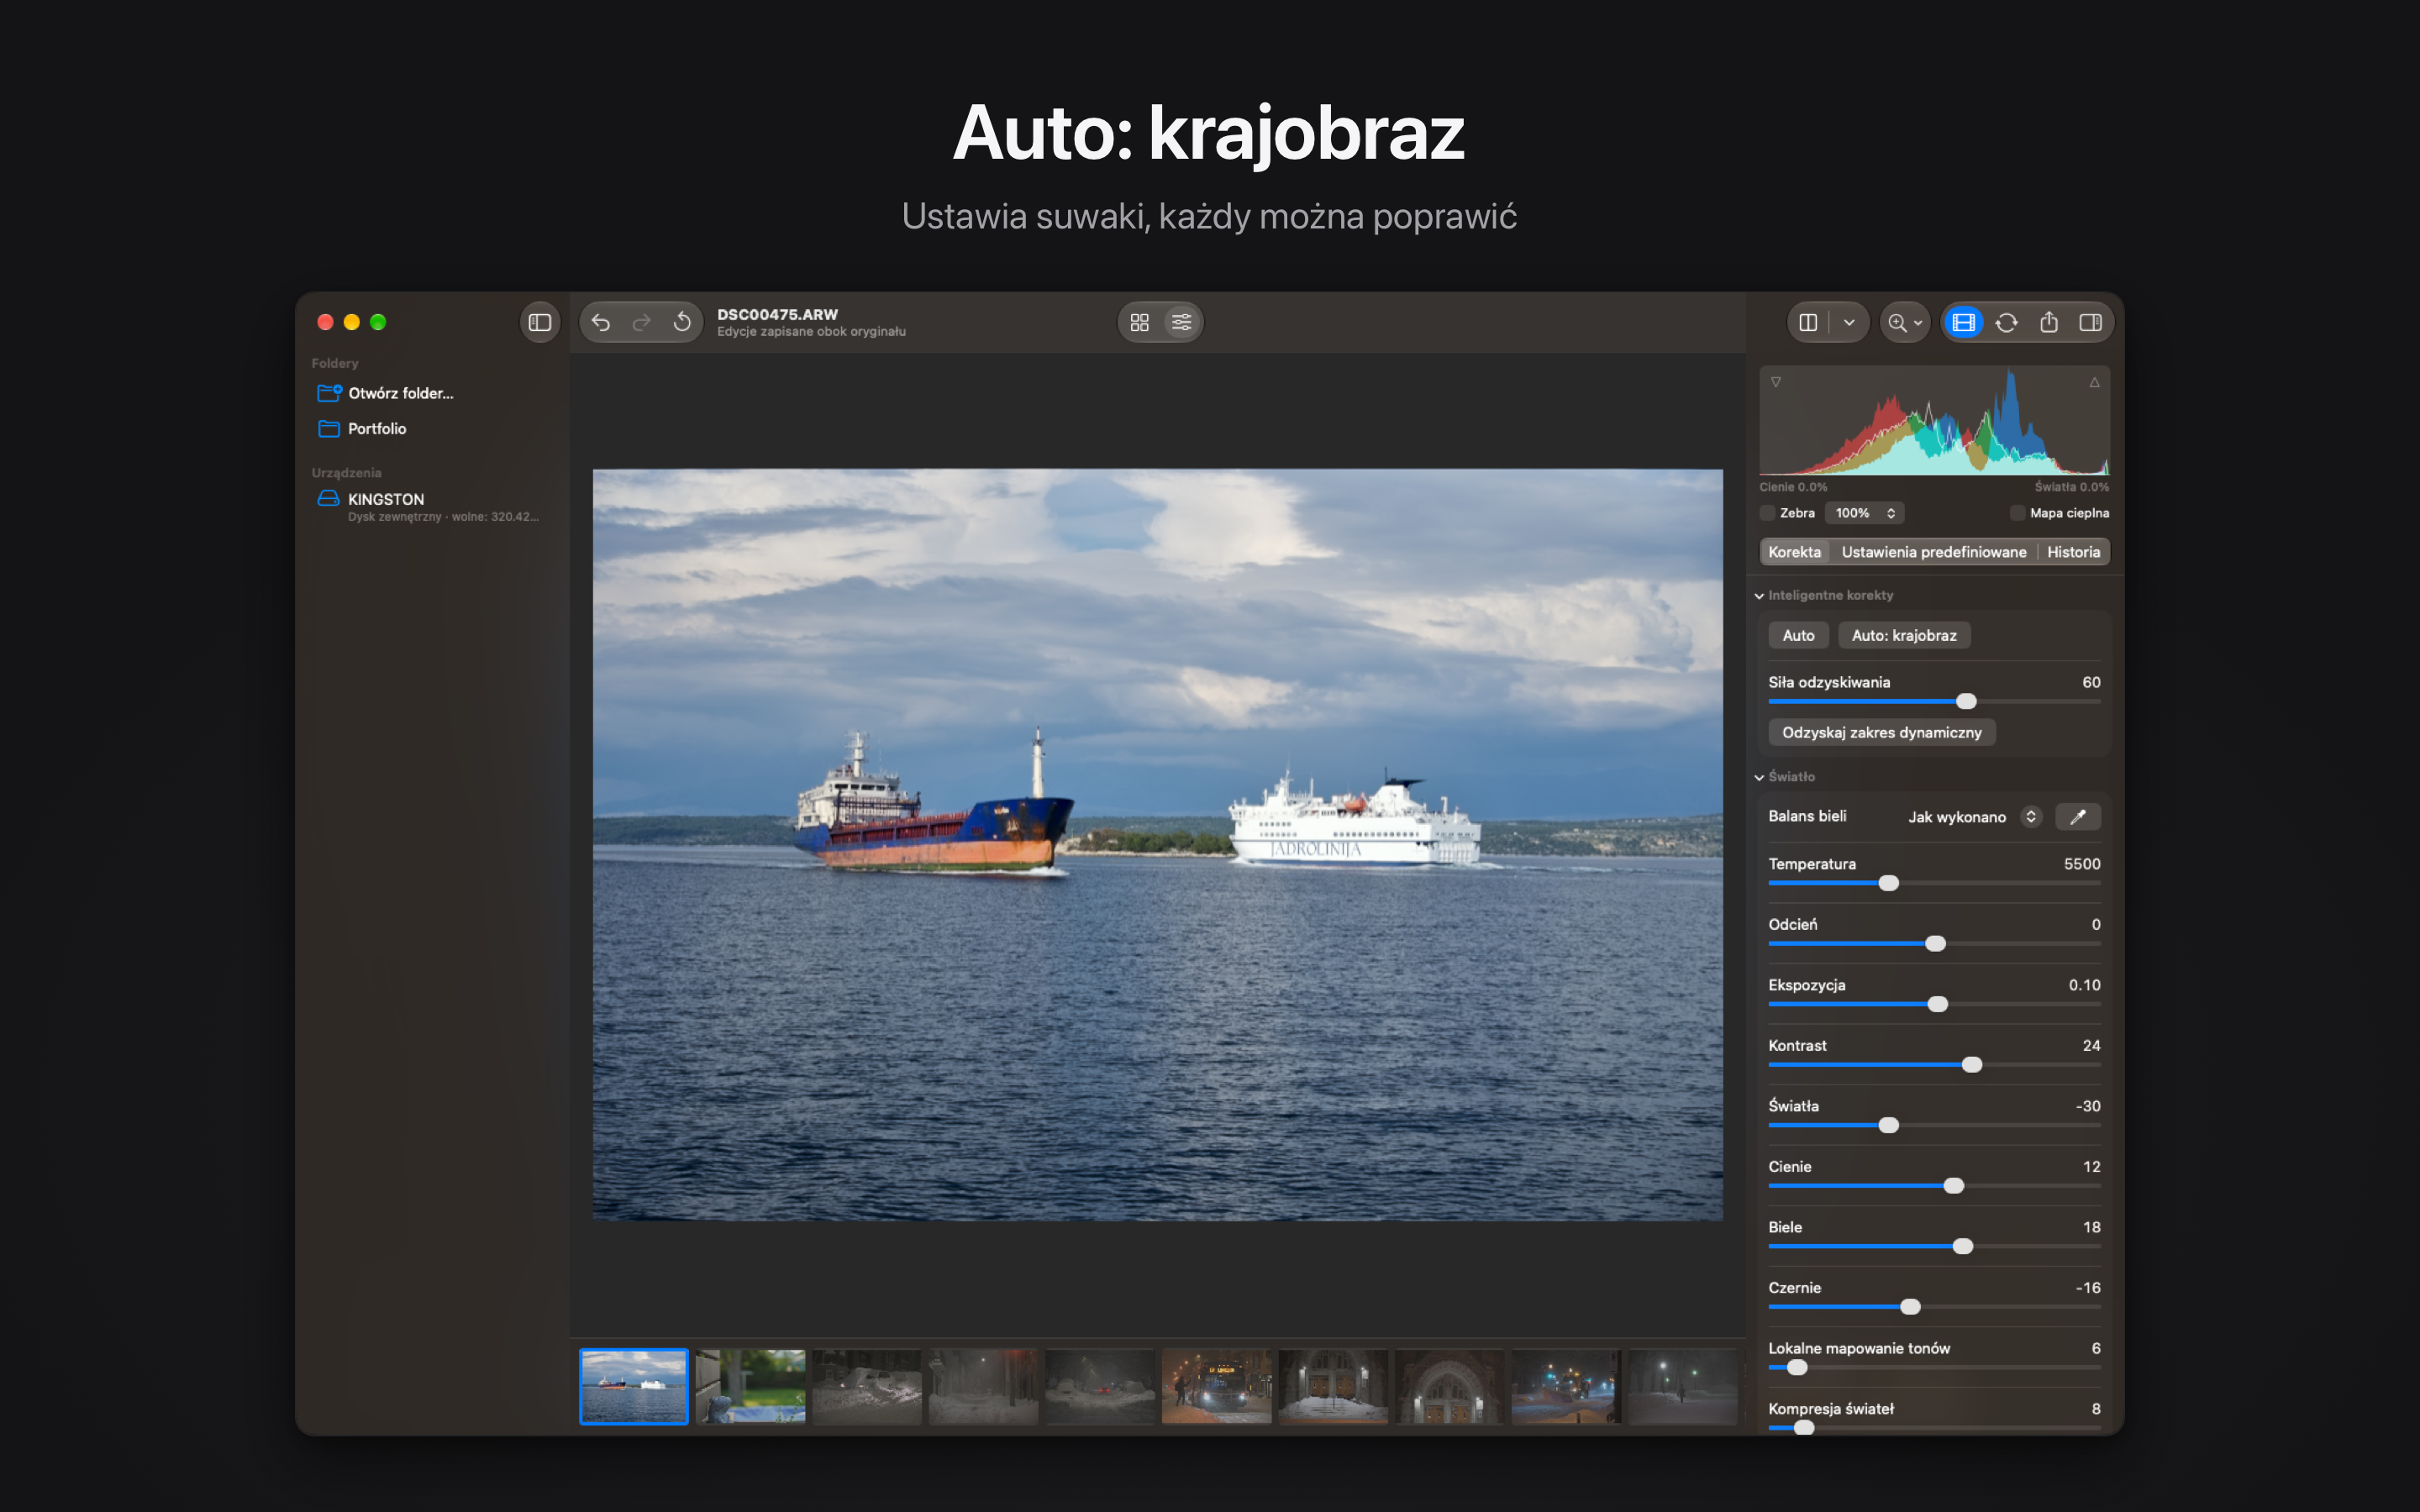Enable the Zebra checkbox
This screenshot has width=2420, height=1512.
1767,513
